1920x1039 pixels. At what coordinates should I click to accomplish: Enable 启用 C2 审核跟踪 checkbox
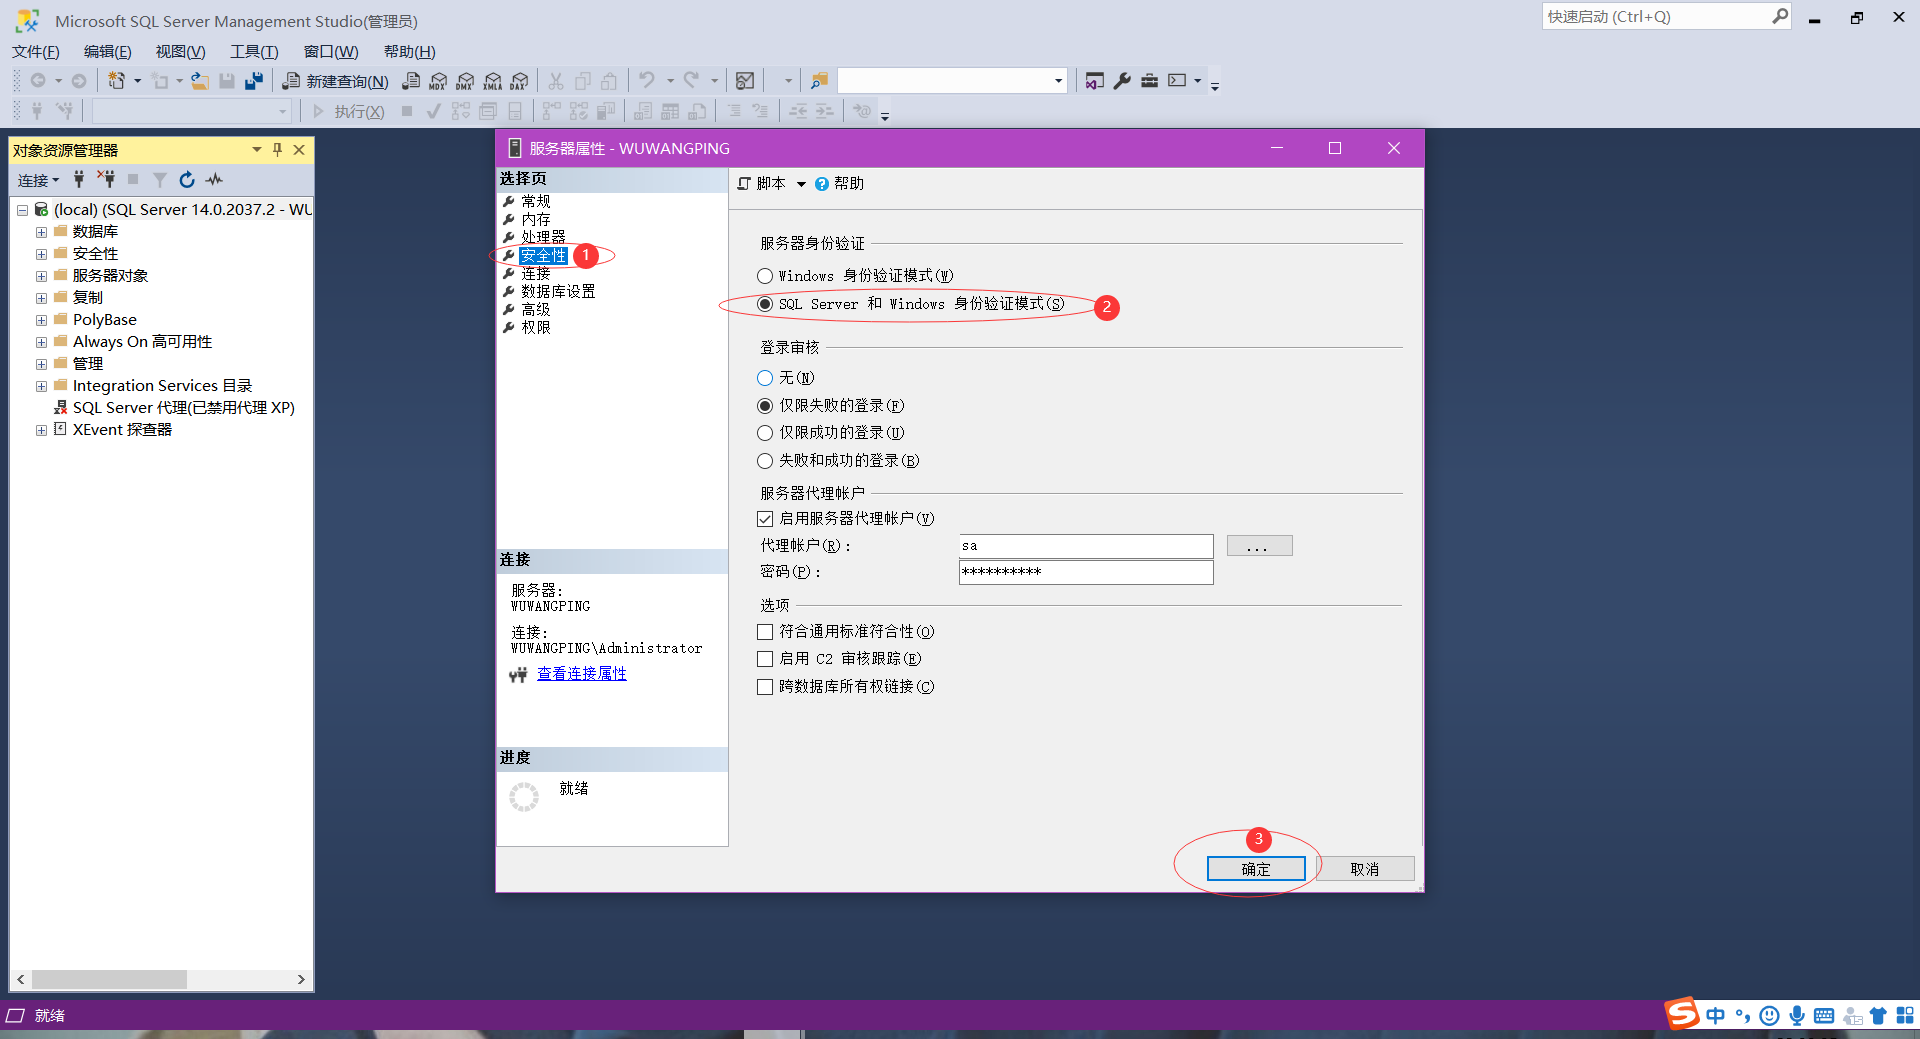765,659
